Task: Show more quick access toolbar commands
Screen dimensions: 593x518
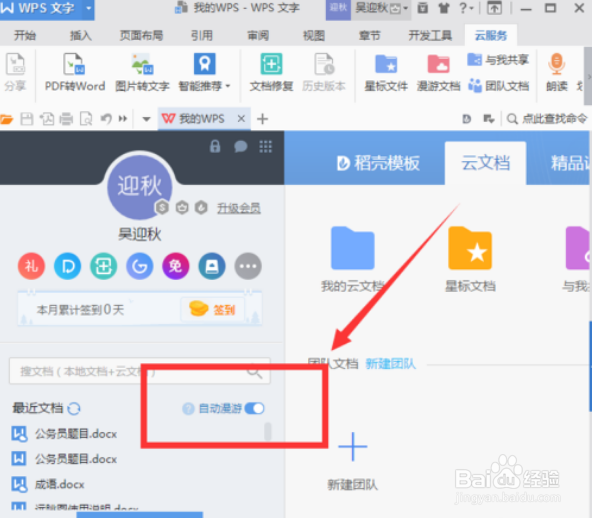Action: (123, 119)
